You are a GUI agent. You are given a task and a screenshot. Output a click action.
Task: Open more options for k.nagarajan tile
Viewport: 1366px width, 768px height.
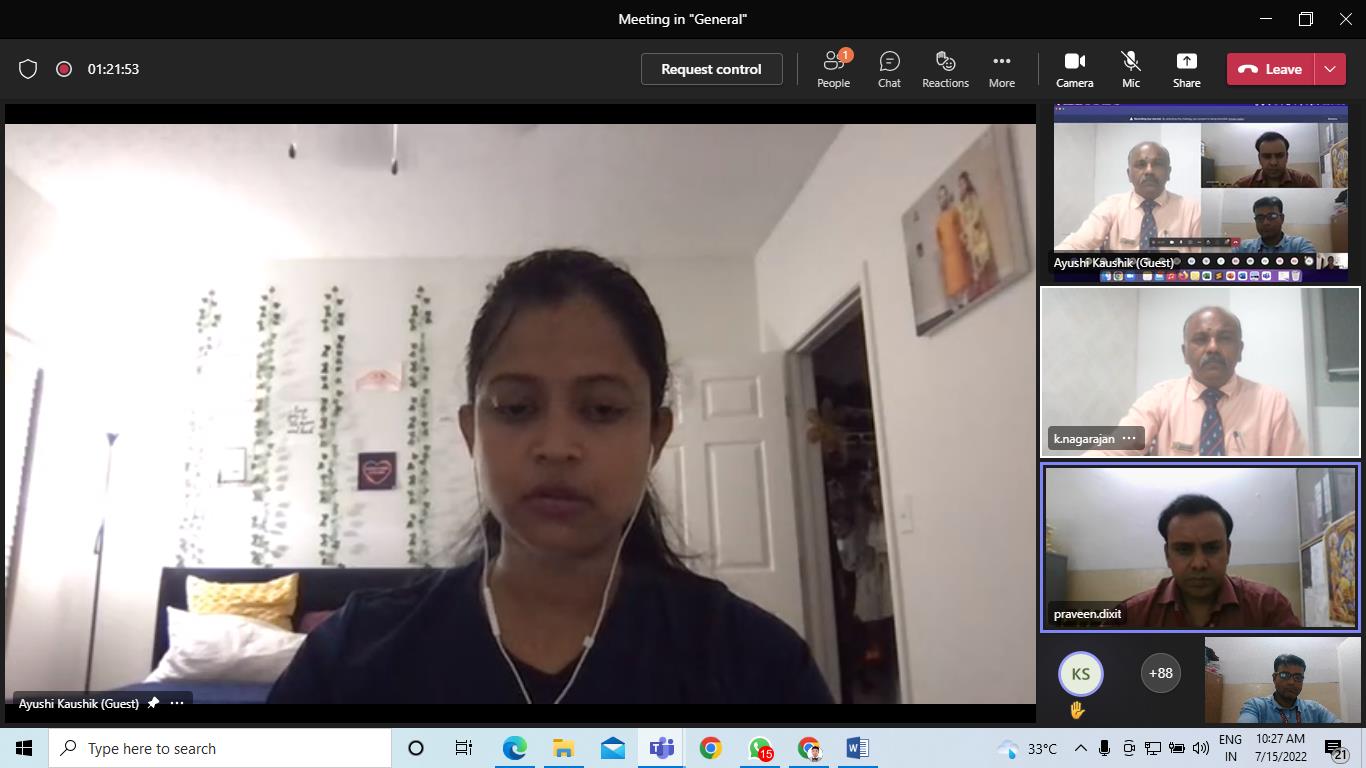tap(1129, 438)
